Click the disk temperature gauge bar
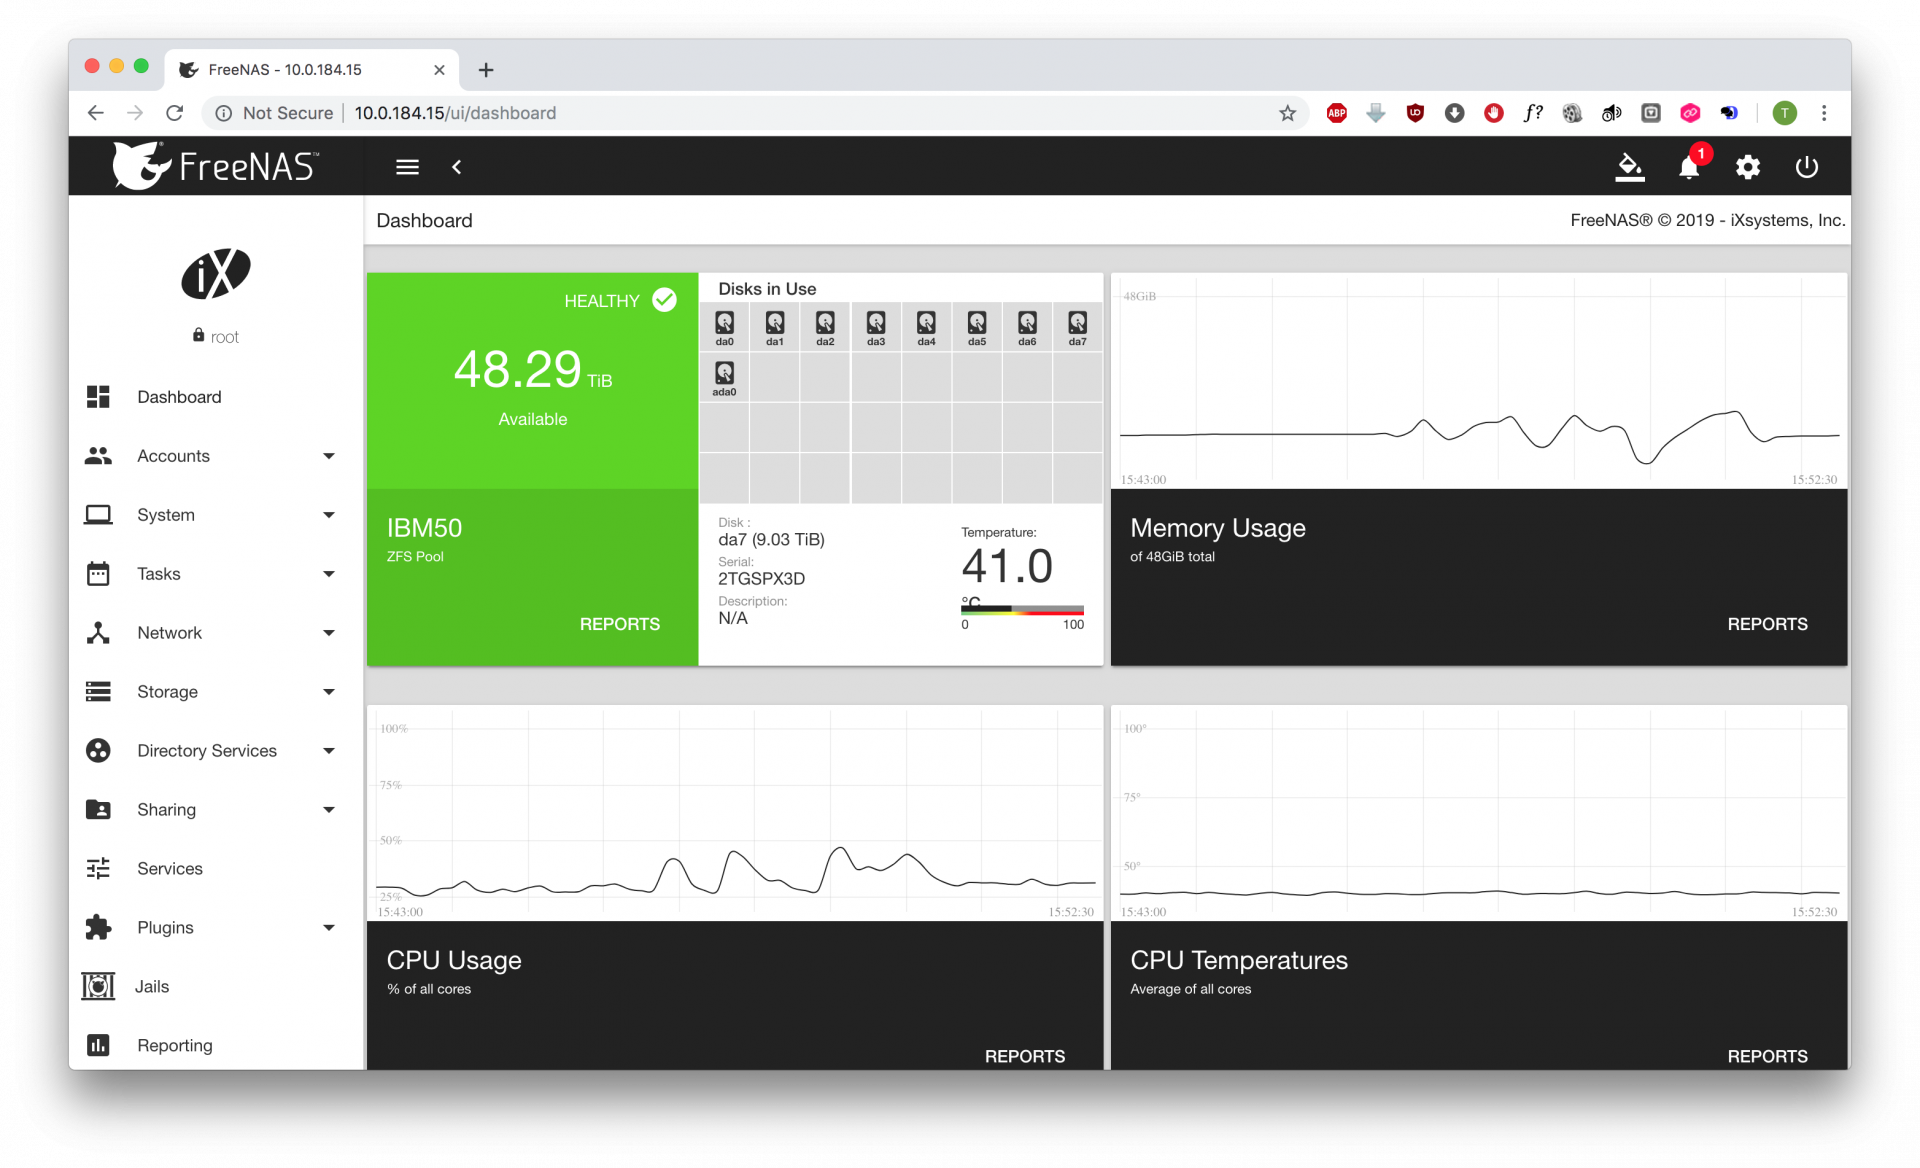The width and height of the screenshot is (1920, 1168). pos(1022,609)
